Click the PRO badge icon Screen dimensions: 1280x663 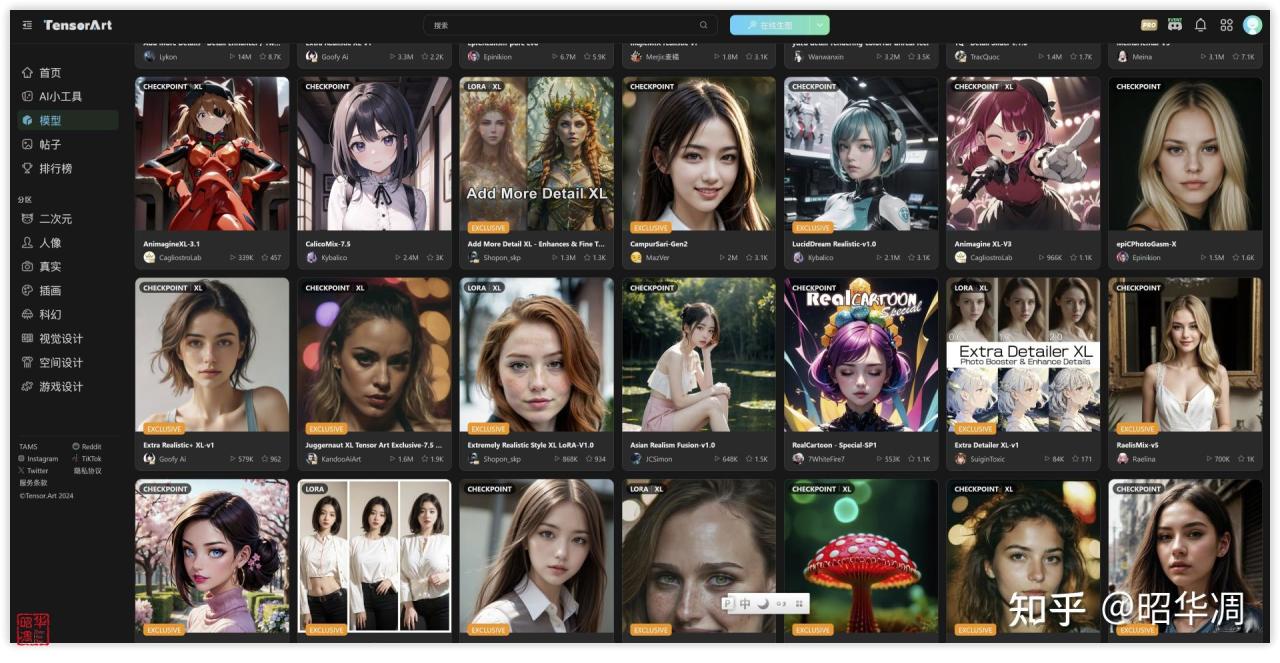tap(1149, 25)
